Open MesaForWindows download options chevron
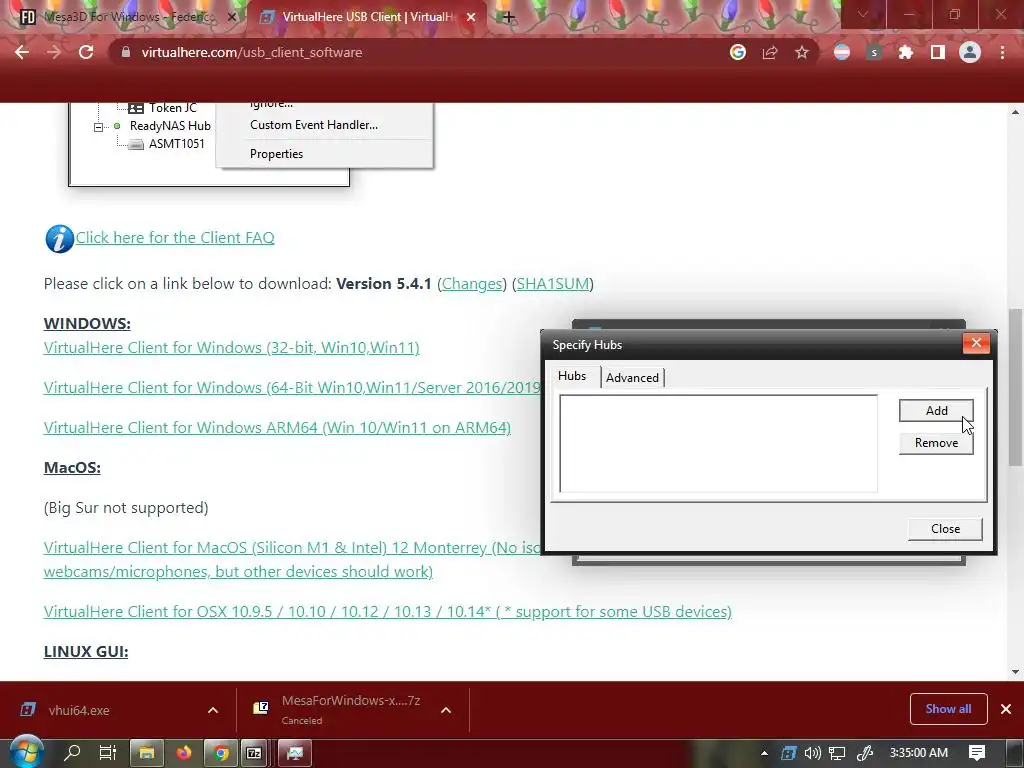Viewport: 1024px width, 768px height. (x=446, y=710)
